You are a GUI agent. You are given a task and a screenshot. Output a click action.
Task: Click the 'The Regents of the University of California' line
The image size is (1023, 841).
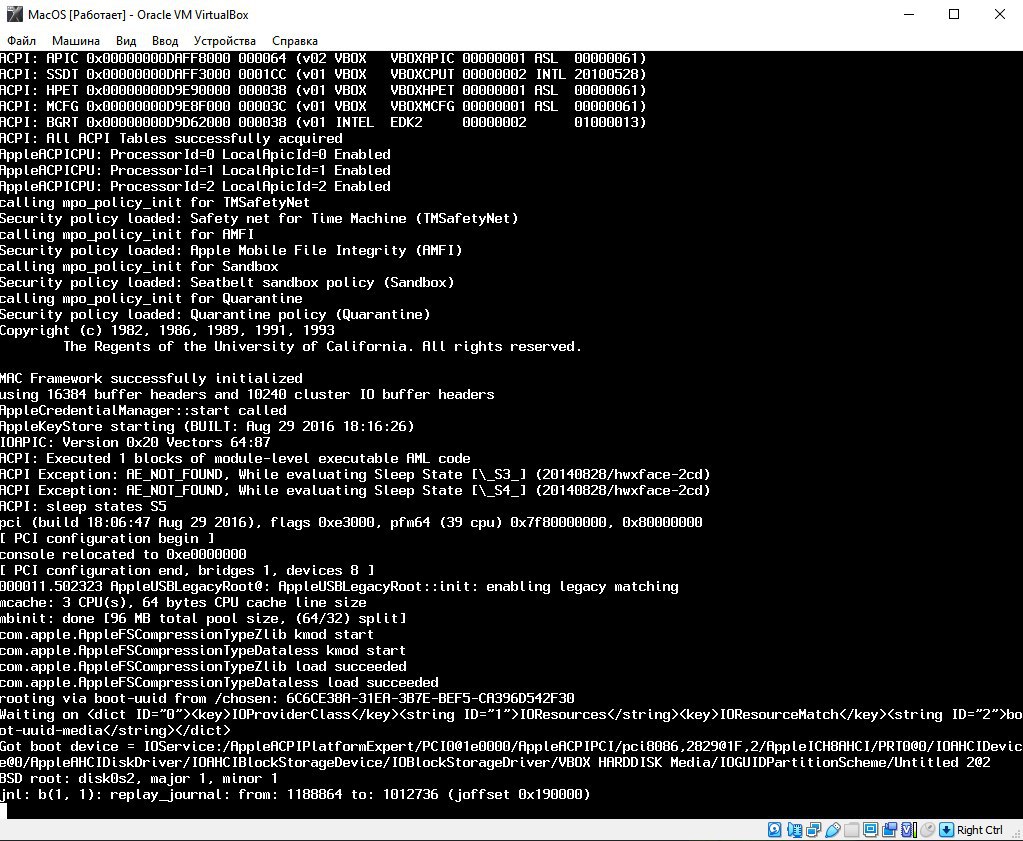[322, 346]
